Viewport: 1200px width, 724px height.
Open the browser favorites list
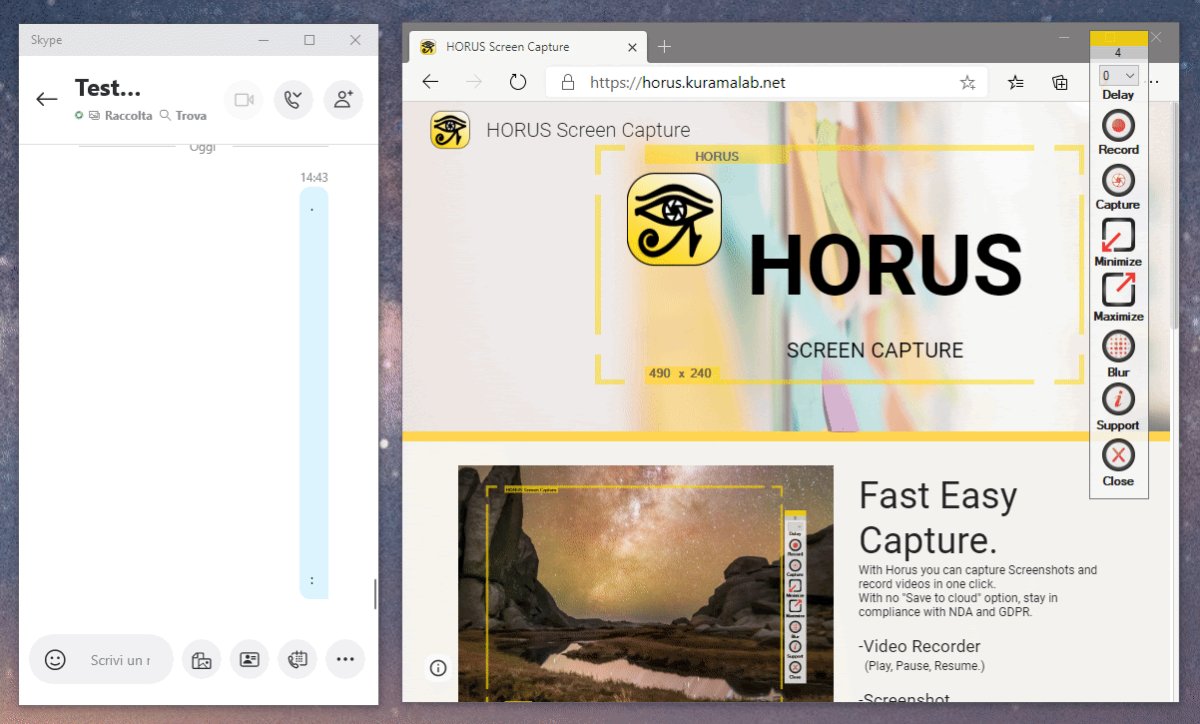tap(1015, 83)
